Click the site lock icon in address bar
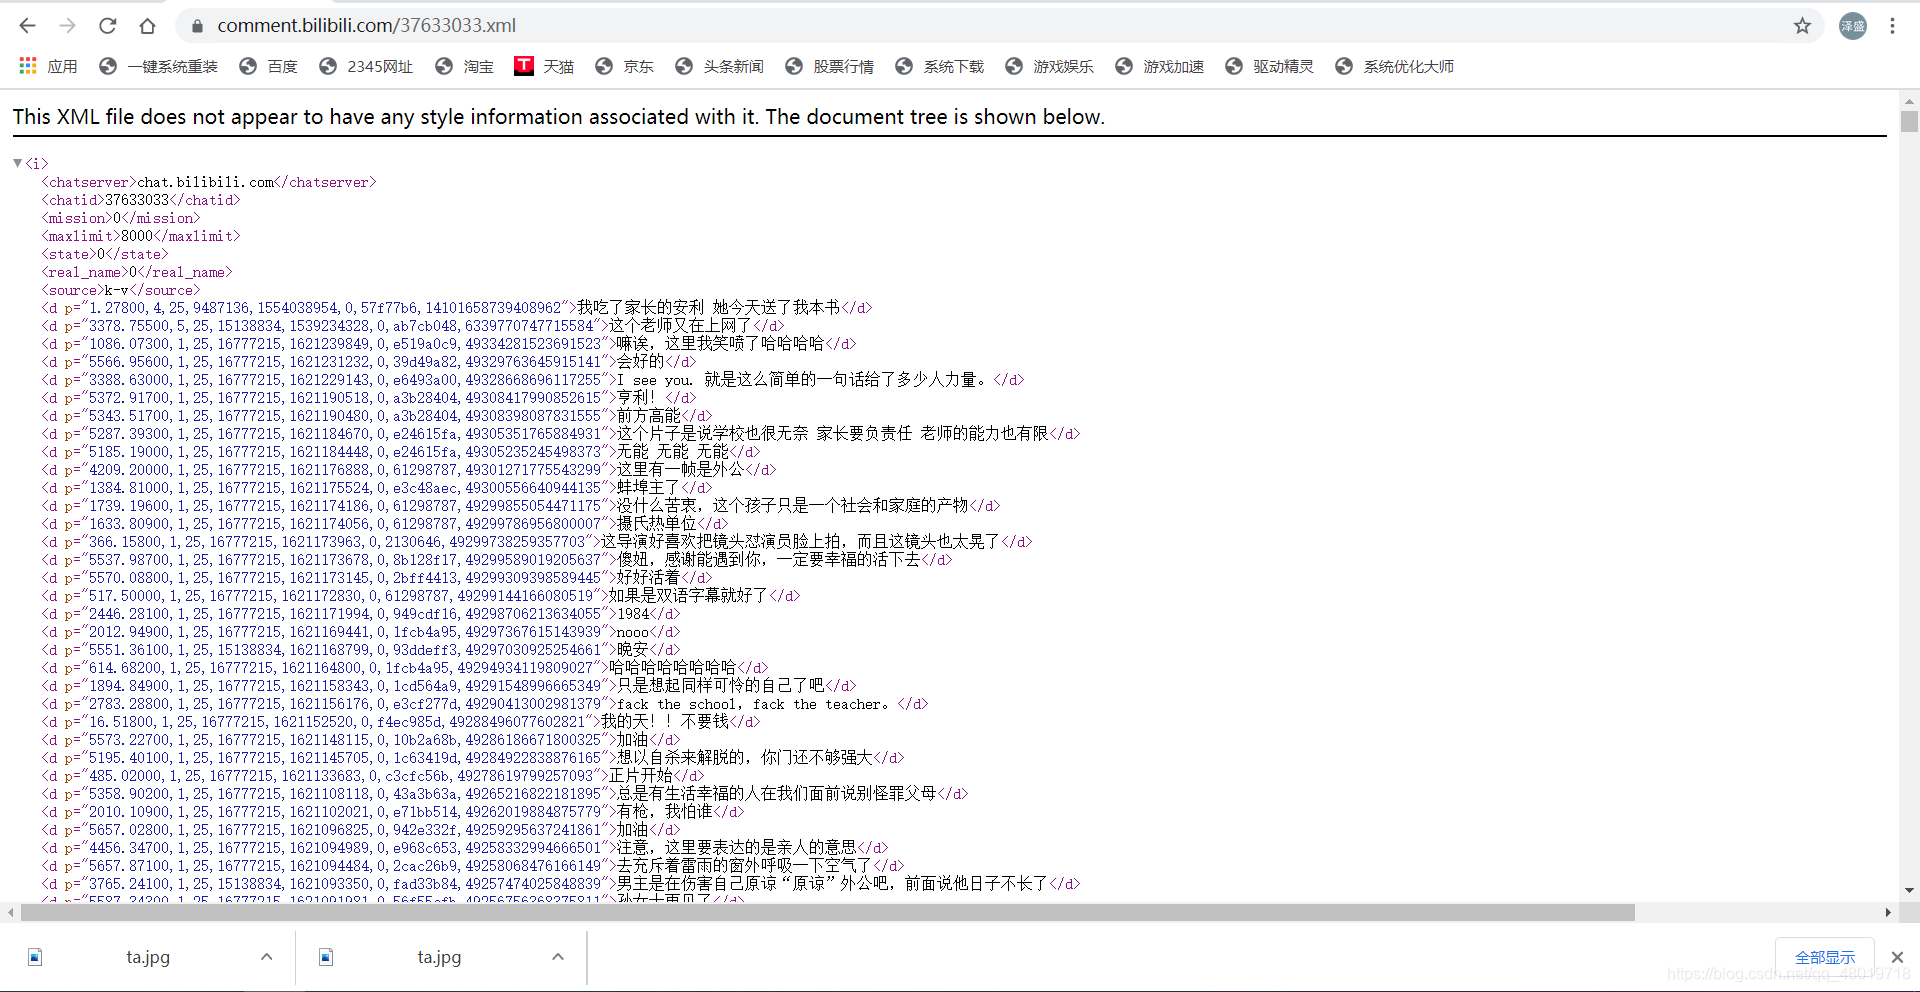 pyautogui.click(x=197, y=26)
